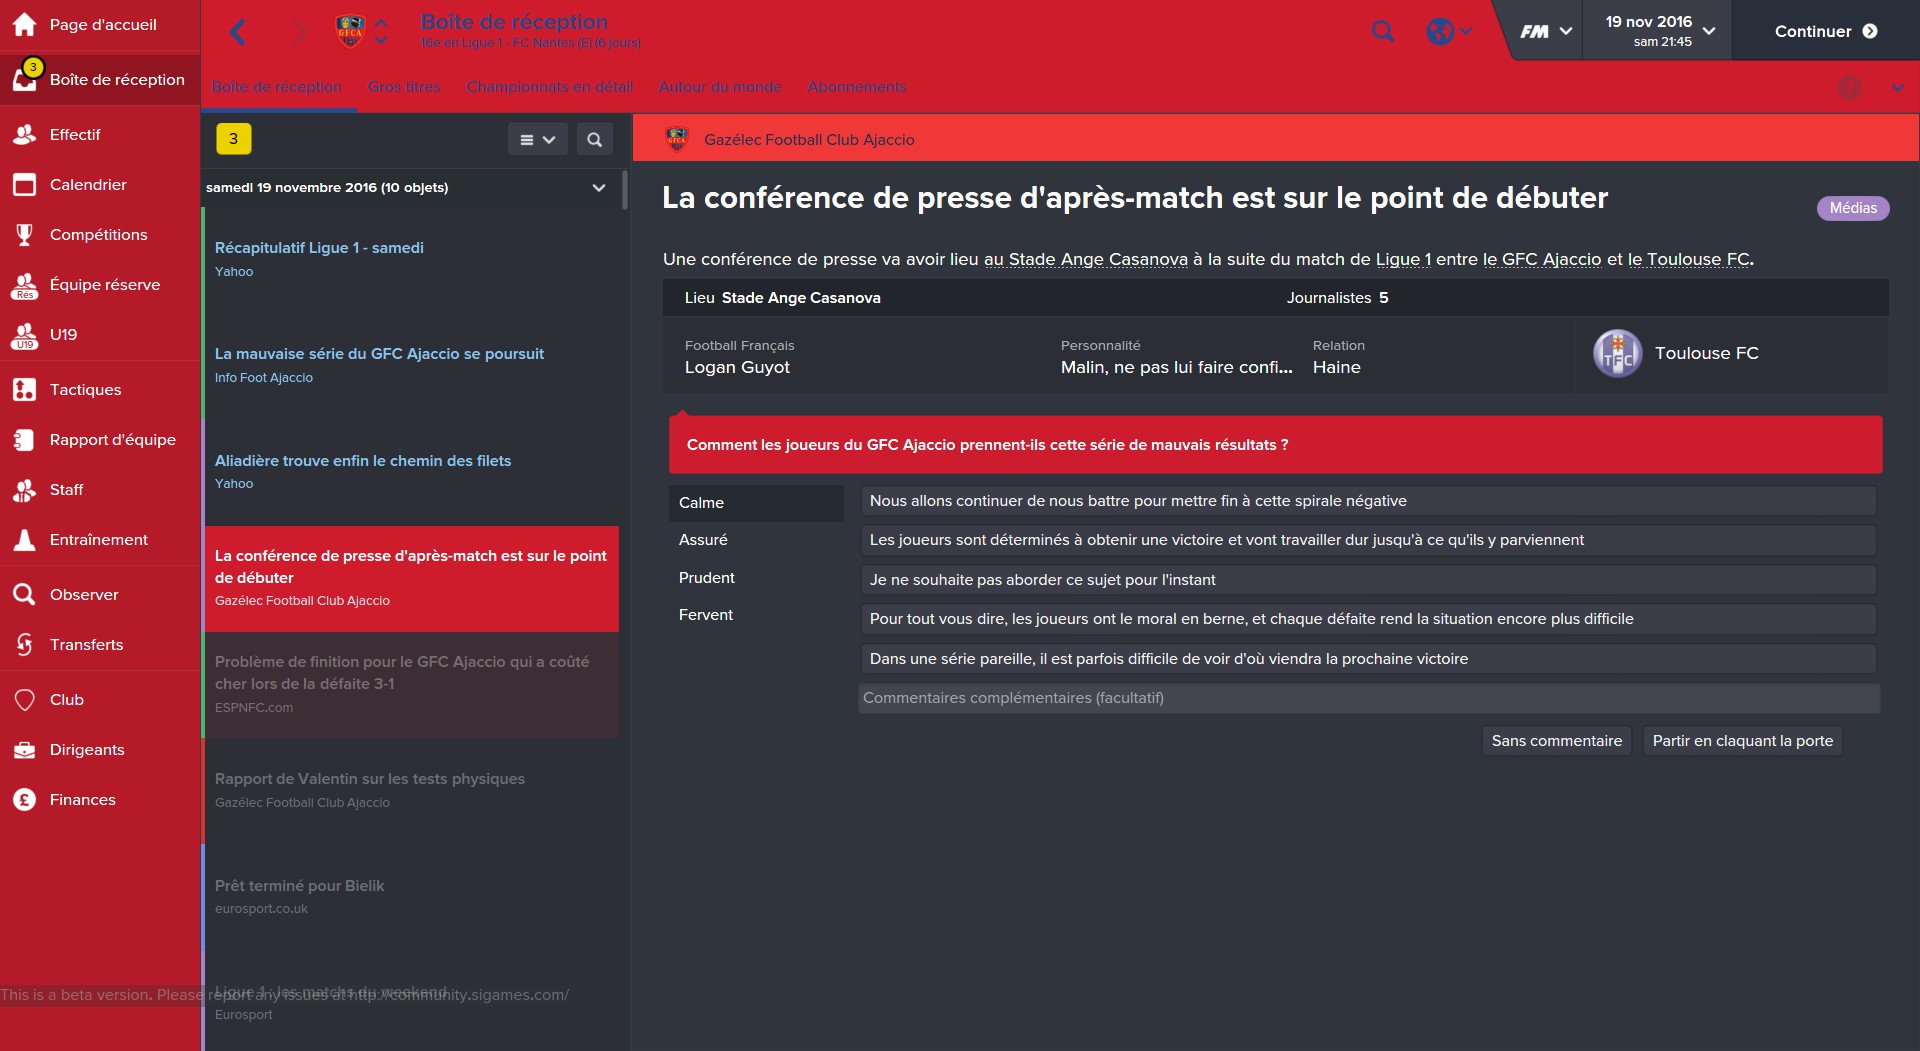Click the GFC Ajaccio club crest

(x=350, y=32)
